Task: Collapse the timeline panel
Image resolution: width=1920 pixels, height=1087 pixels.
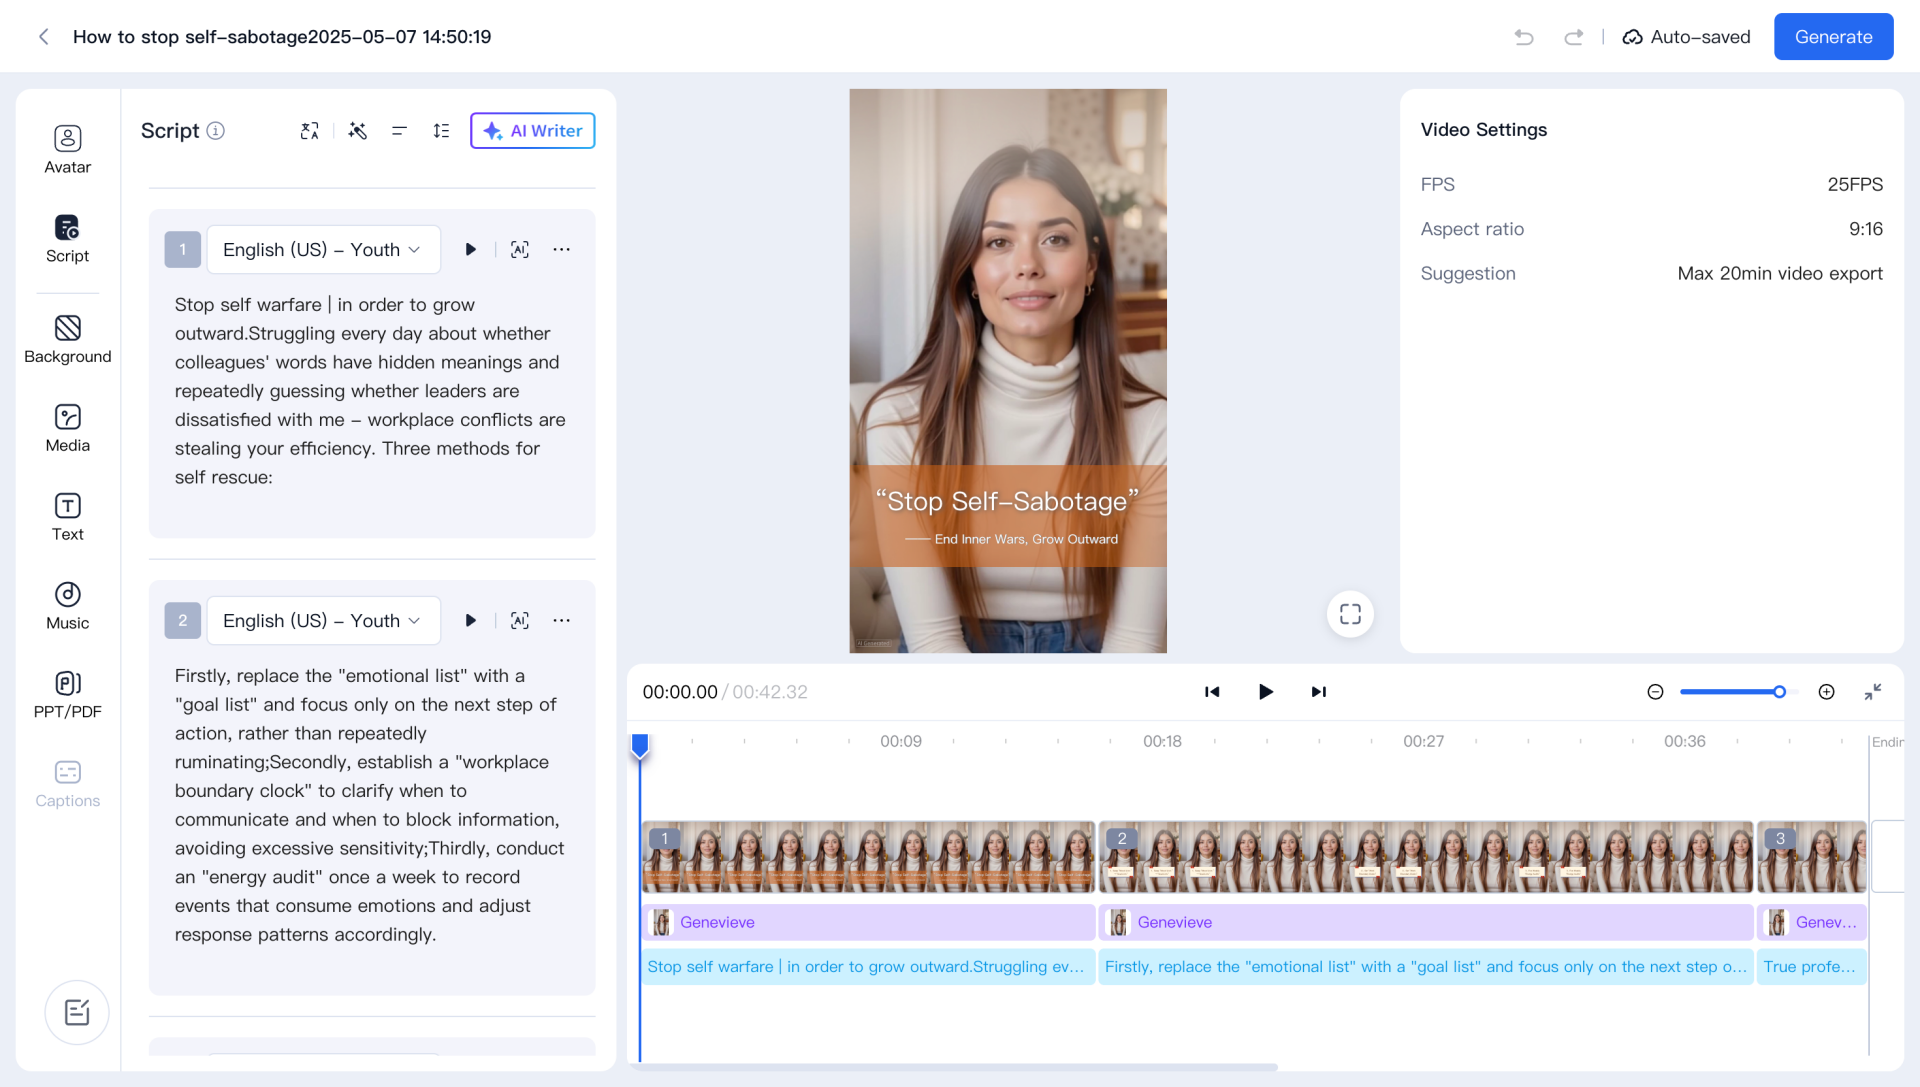Action: pos(1873,692)
